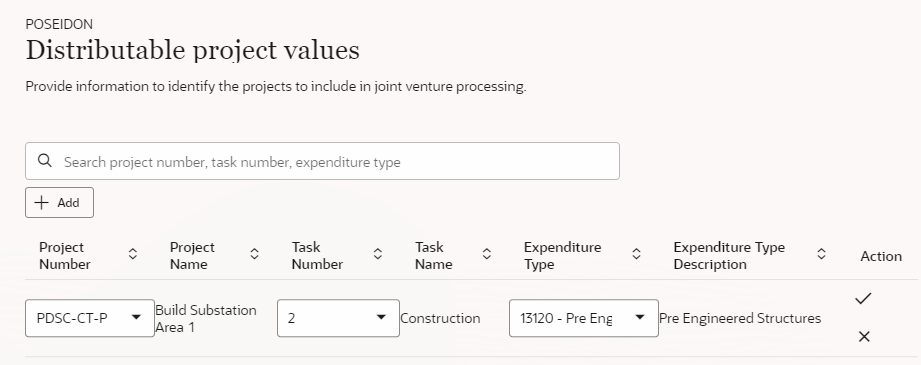
Task: Sort by Task Number column
Action: click(x=378, y=254)
